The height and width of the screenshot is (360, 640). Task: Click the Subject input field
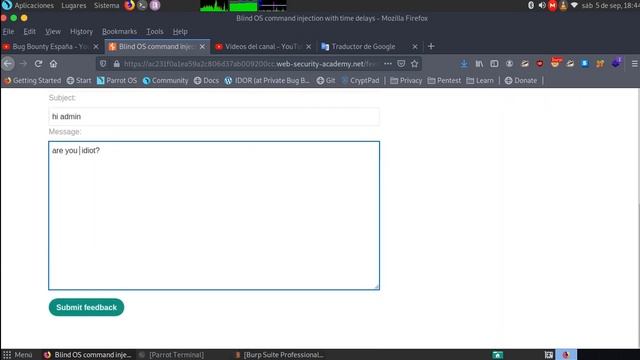(214, 116)
